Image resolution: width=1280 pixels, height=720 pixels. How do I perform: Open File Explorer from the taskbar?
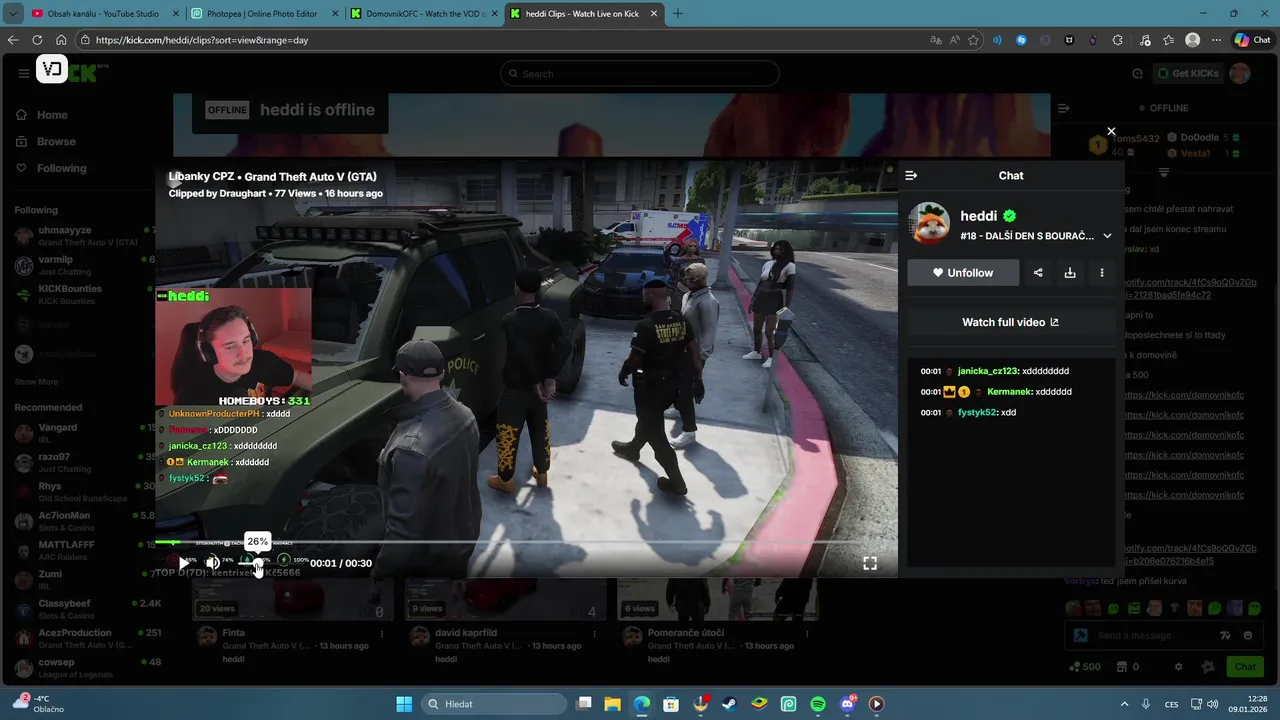click(x=612, y=704)
